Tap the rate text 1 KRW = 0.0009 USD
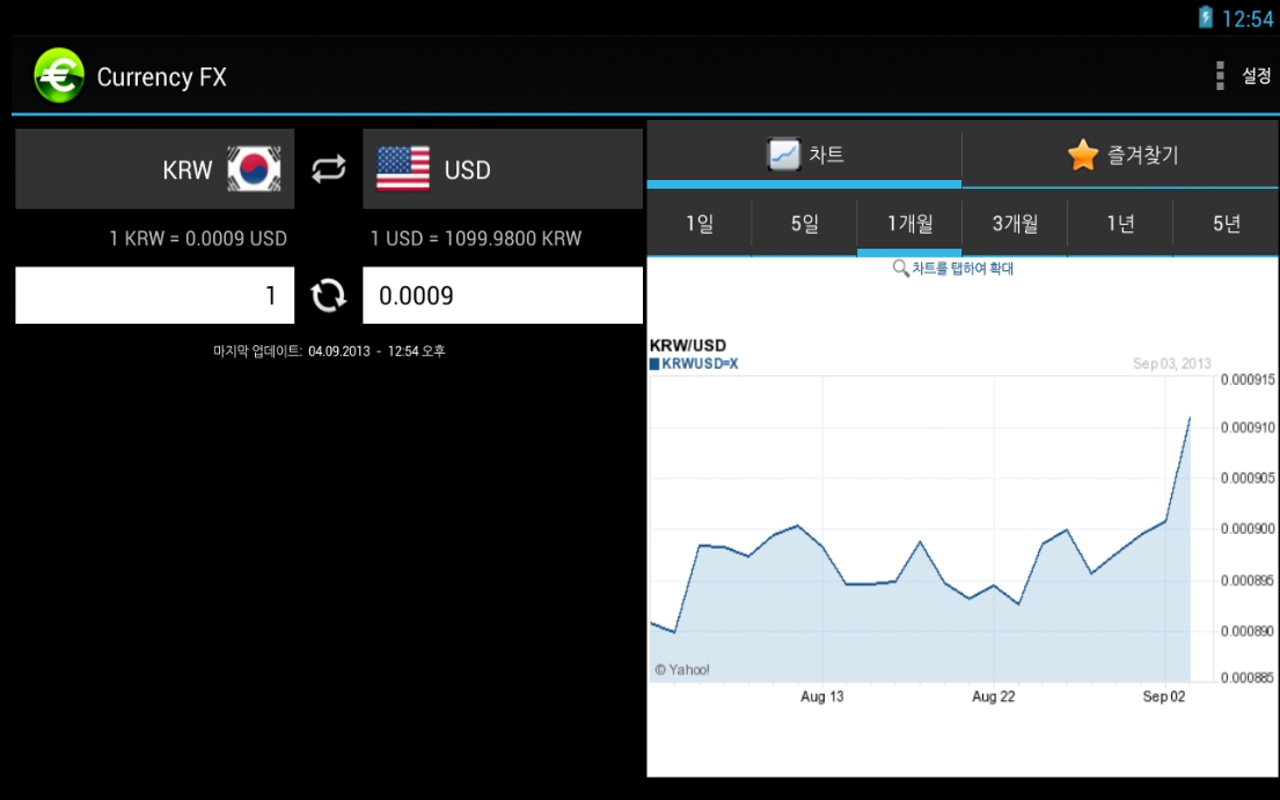 [198, 238]
